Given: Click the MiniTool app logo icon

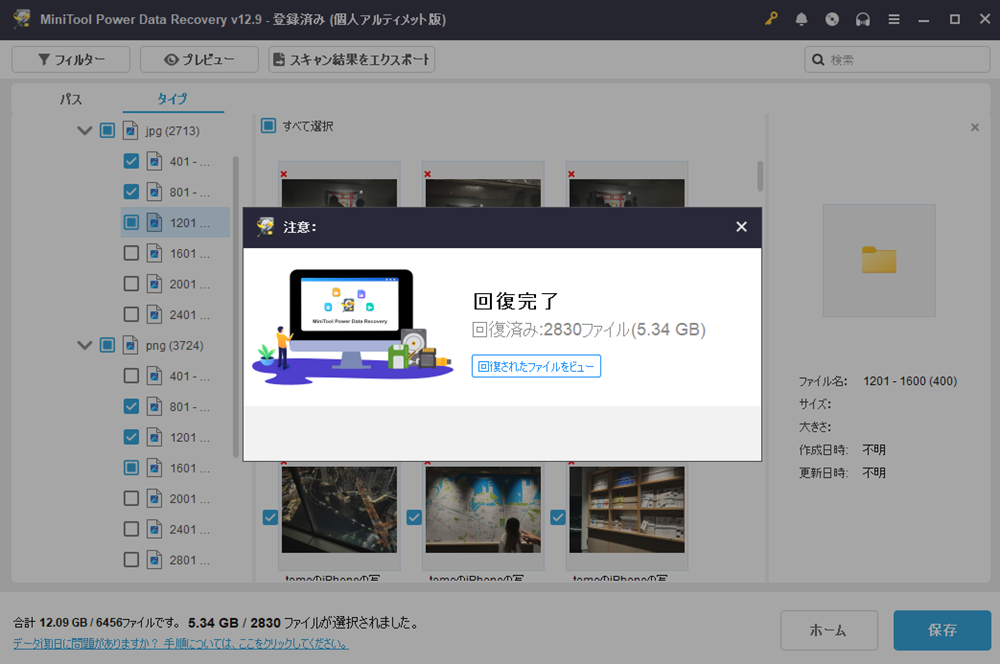Looking at the screenshot, I should (22, 19).
